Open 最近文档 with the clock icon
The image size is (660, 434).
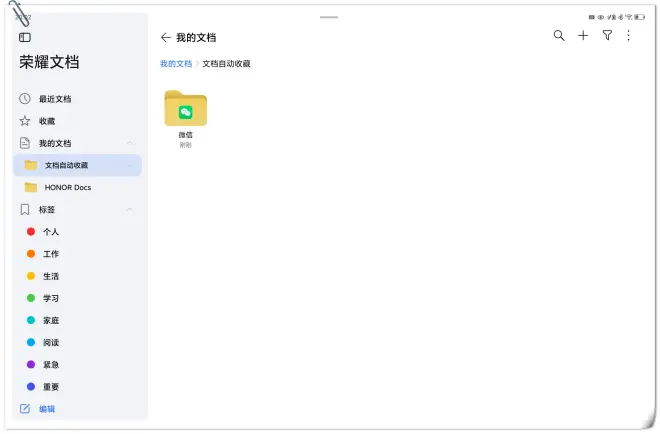point(54,99)
